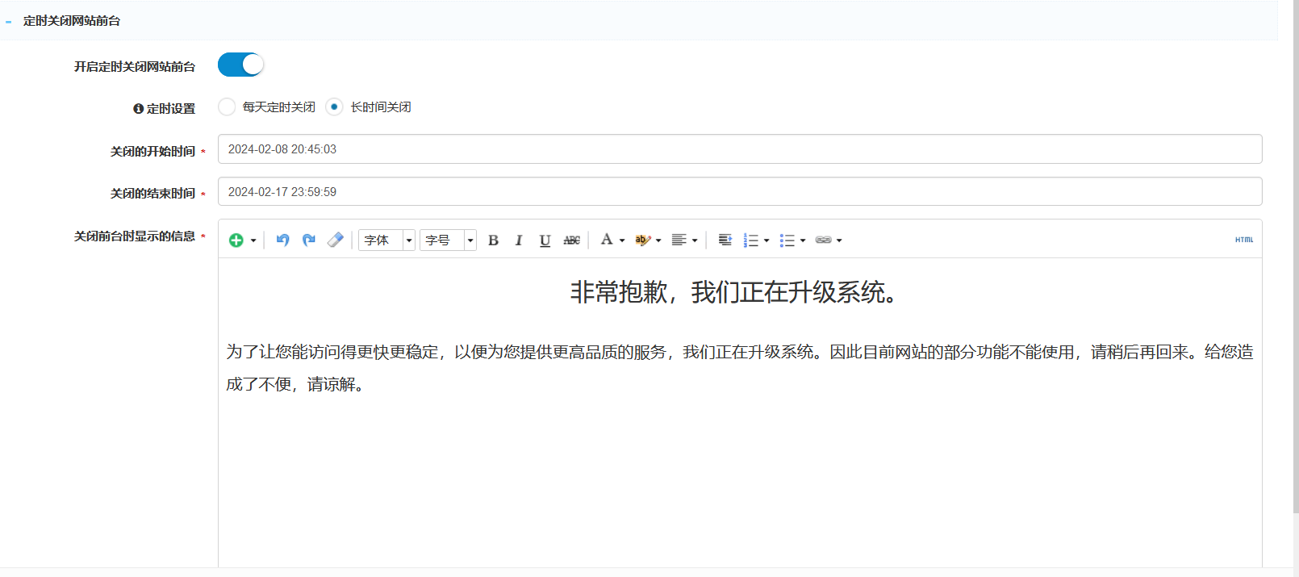Open the green plus insert dropdown
This screenshot has width=1299, height=577.
(242, 240)
